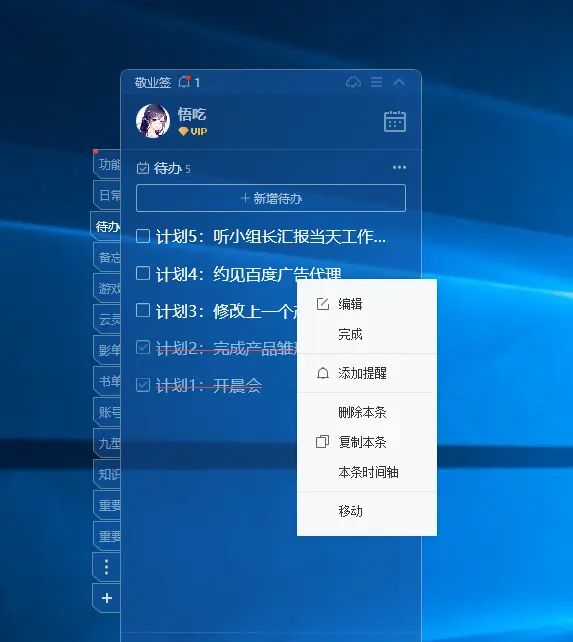This screenshot has height=642, width=573.
Task: Click the 计划5 todo text
Action: pyautogui.click(x=271, y=236)
